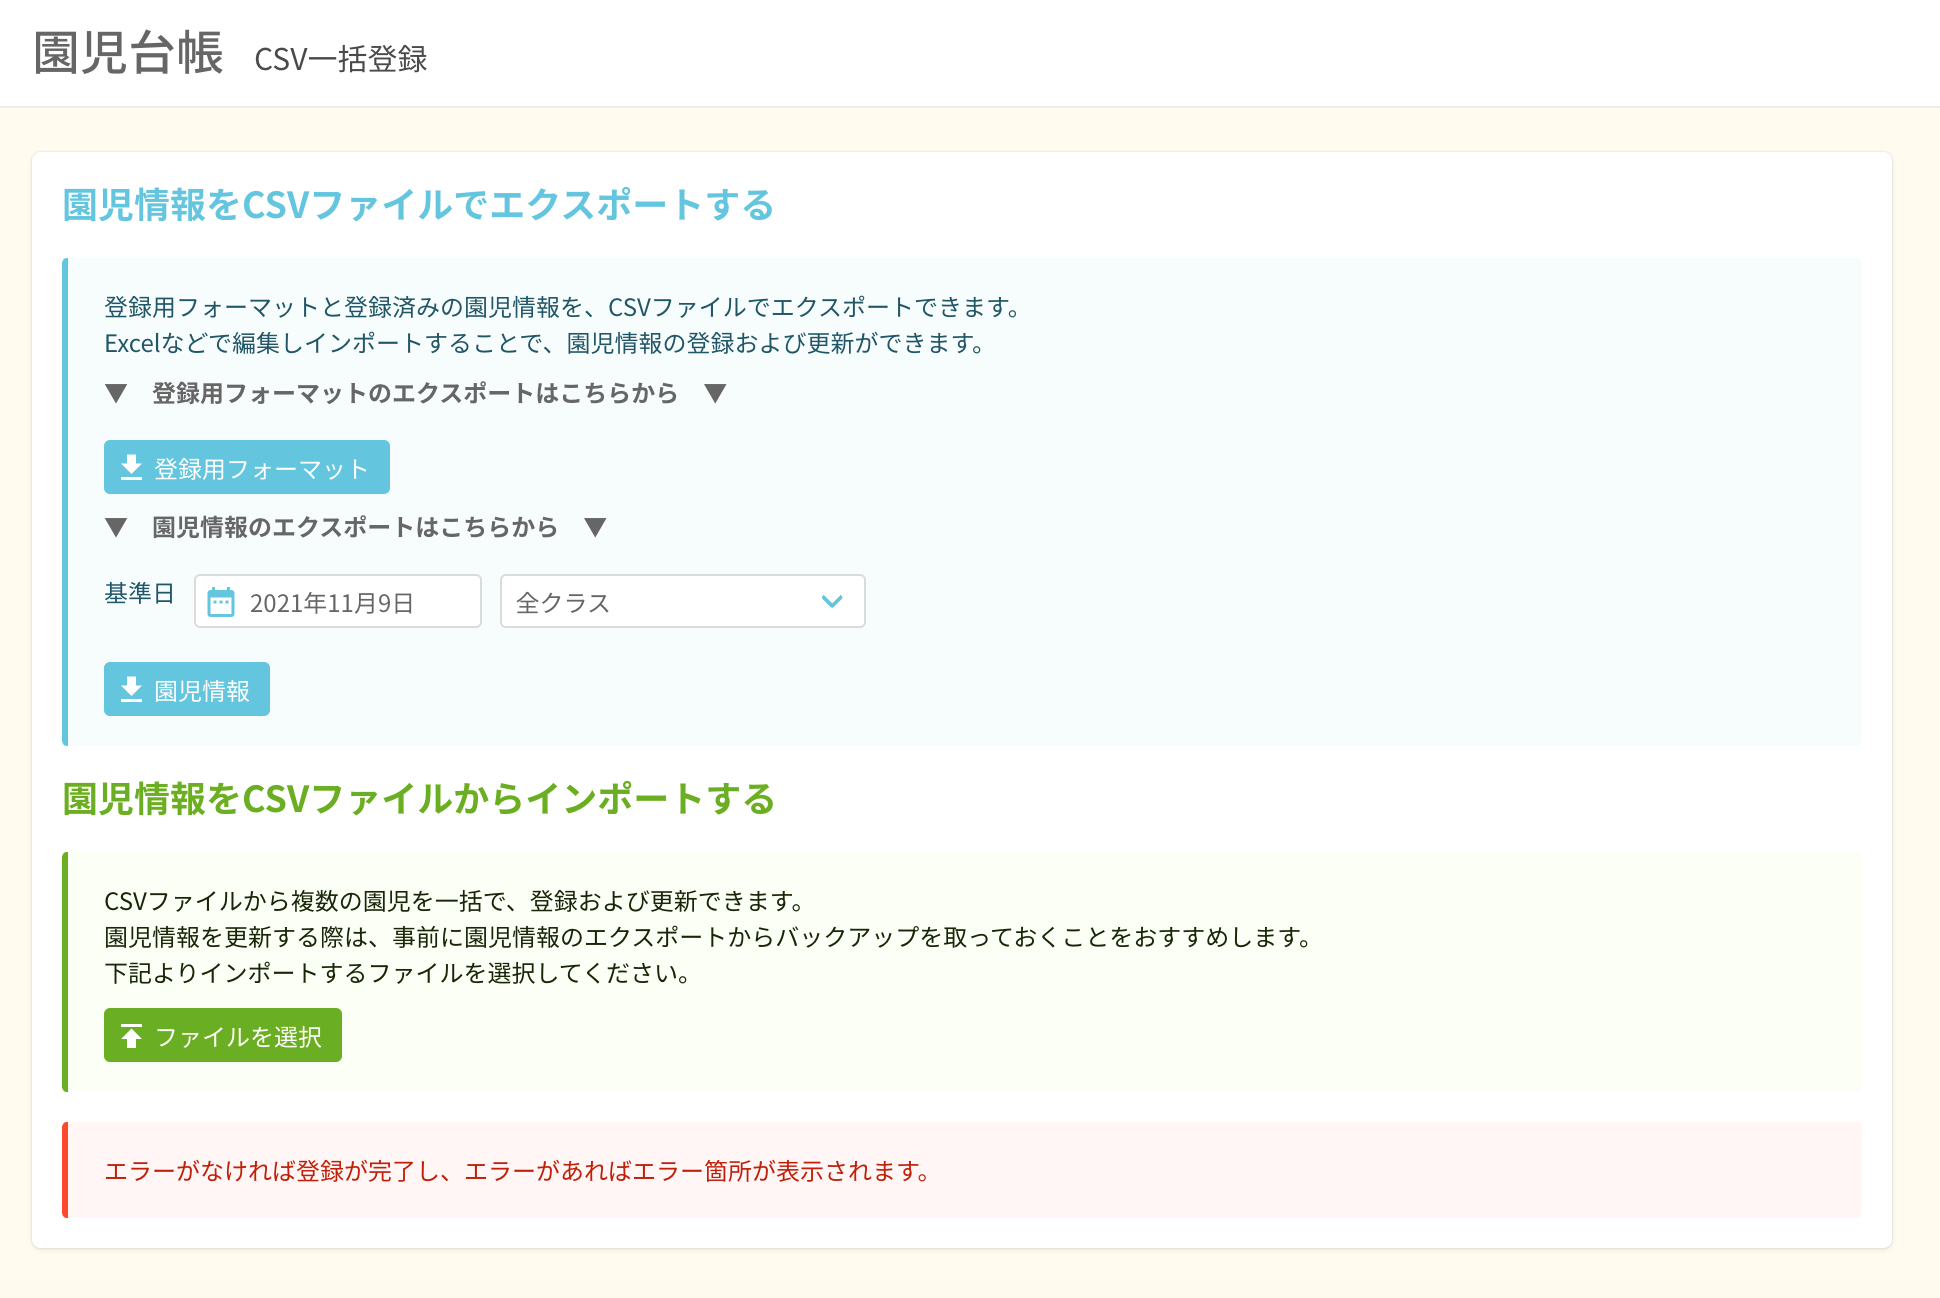Open the 全クラス class dropdown
The image size is (1940, 1298).
[x=683, y=601]
